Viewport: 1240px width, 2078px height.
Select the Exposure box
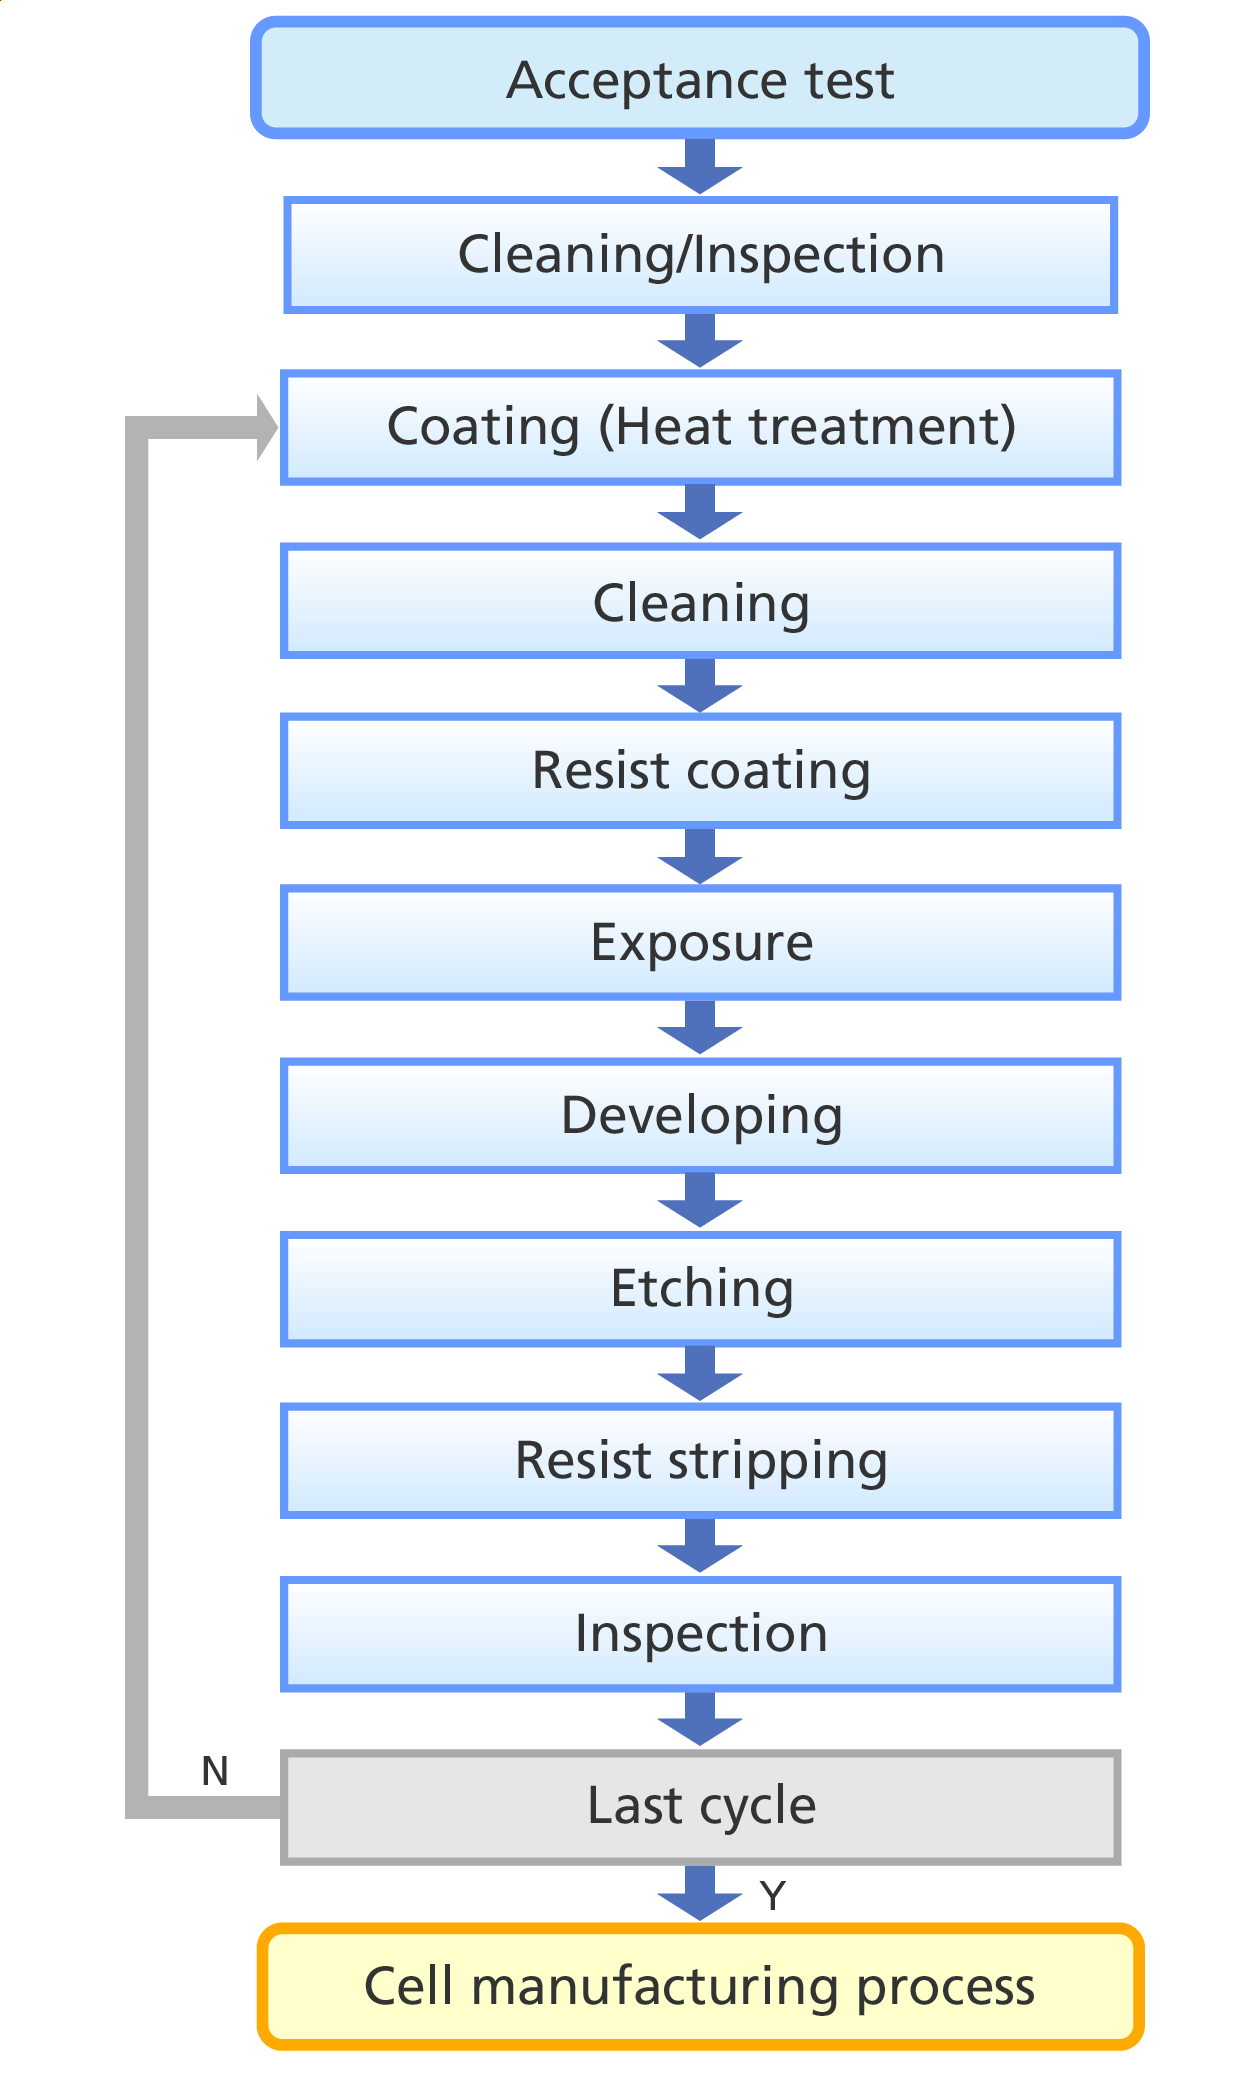pyautogui.click(x=700, y=943)
